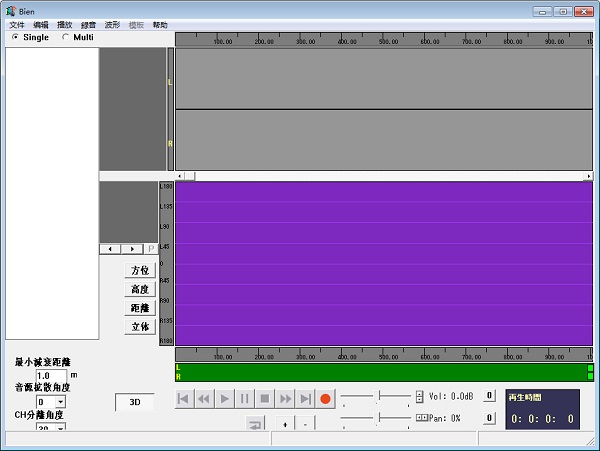Click the L180 label on angle scale

[166, 186]
